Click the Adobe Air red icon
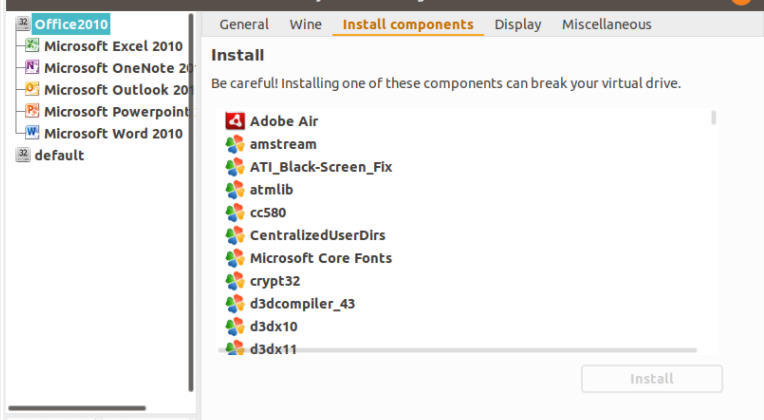The width and height of the screenshot is (764, 420). [235, 121]
